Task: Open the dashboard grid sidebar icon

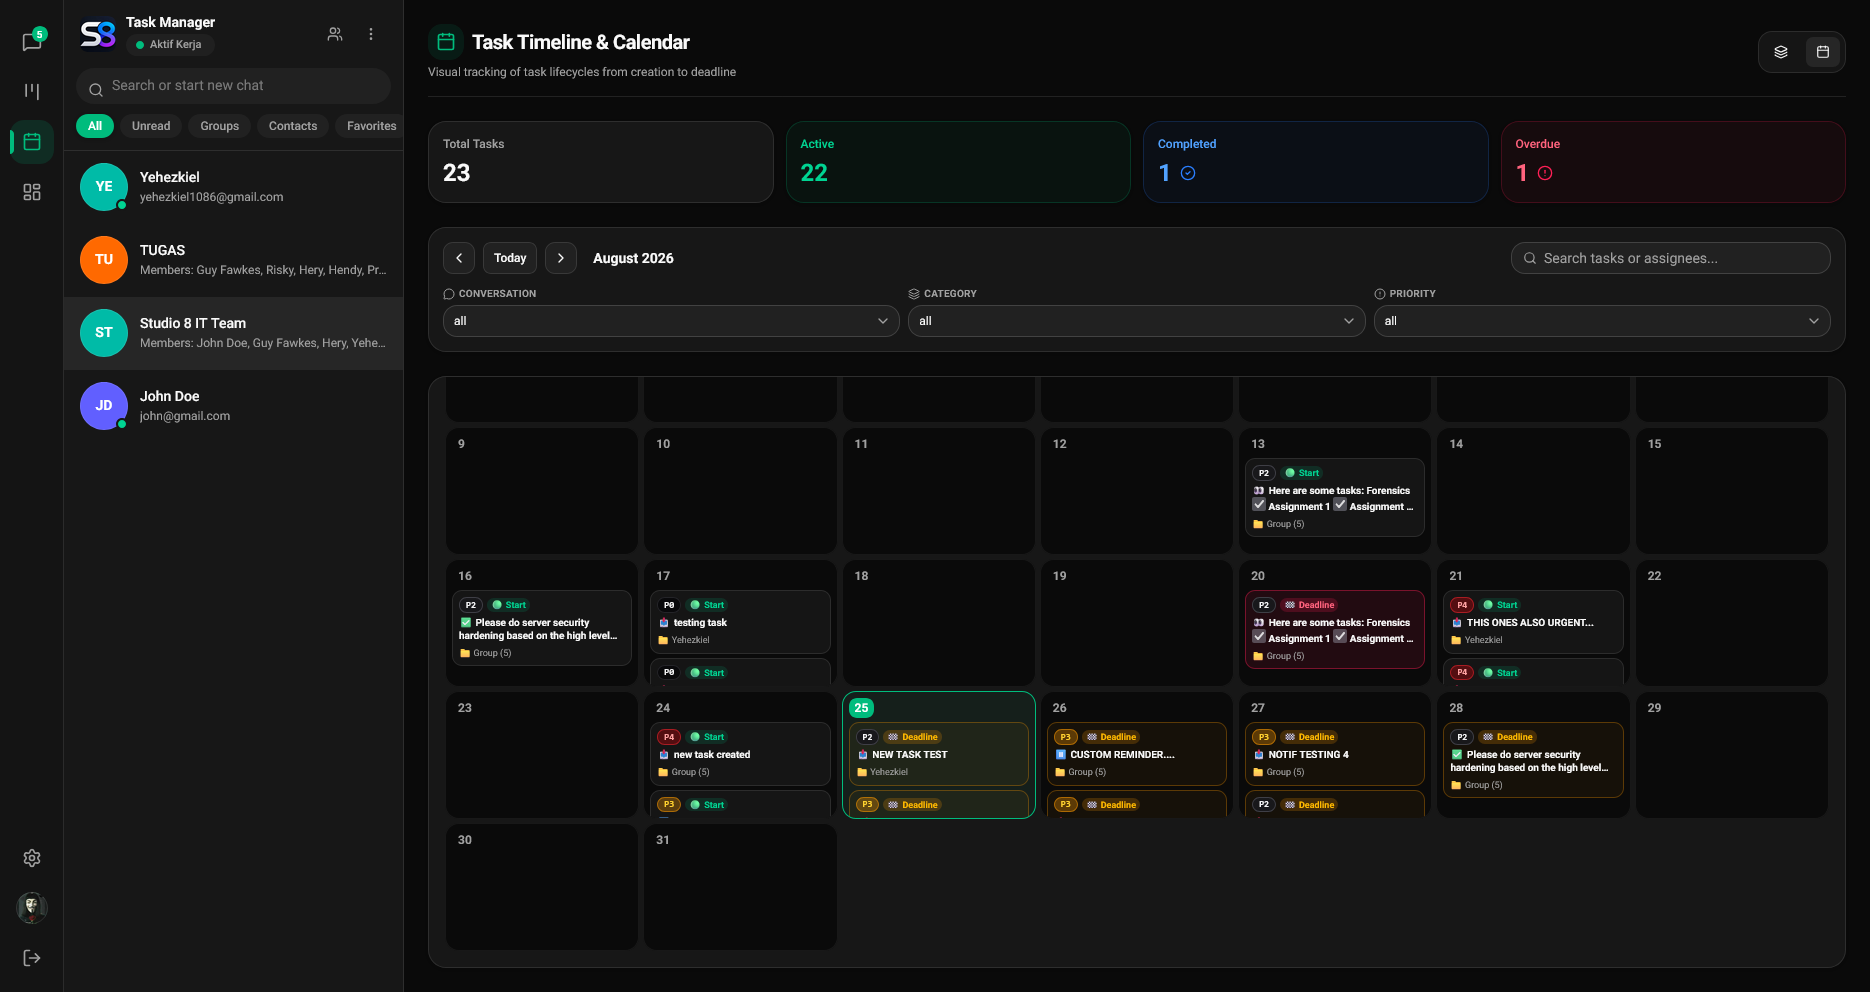Action: (x=32, y=192)
